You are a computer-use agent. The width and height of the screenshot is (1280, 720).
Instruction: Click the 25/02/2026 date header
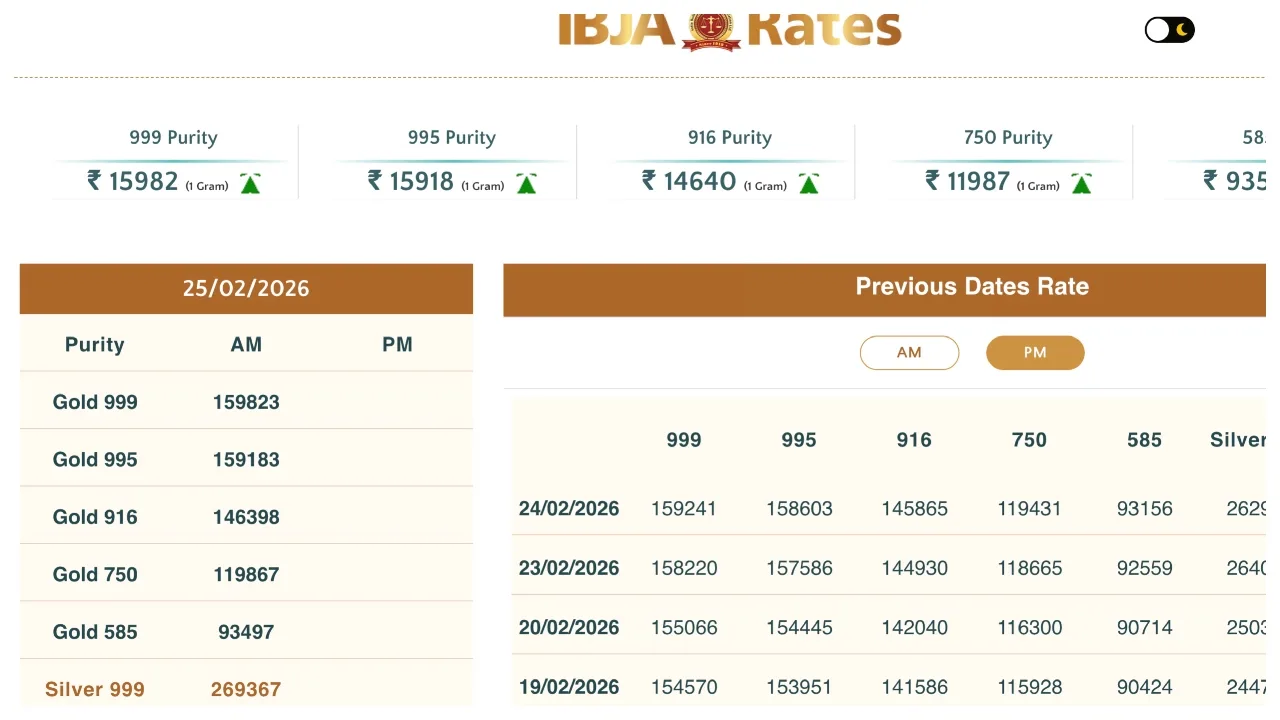(x=246, y=289)
